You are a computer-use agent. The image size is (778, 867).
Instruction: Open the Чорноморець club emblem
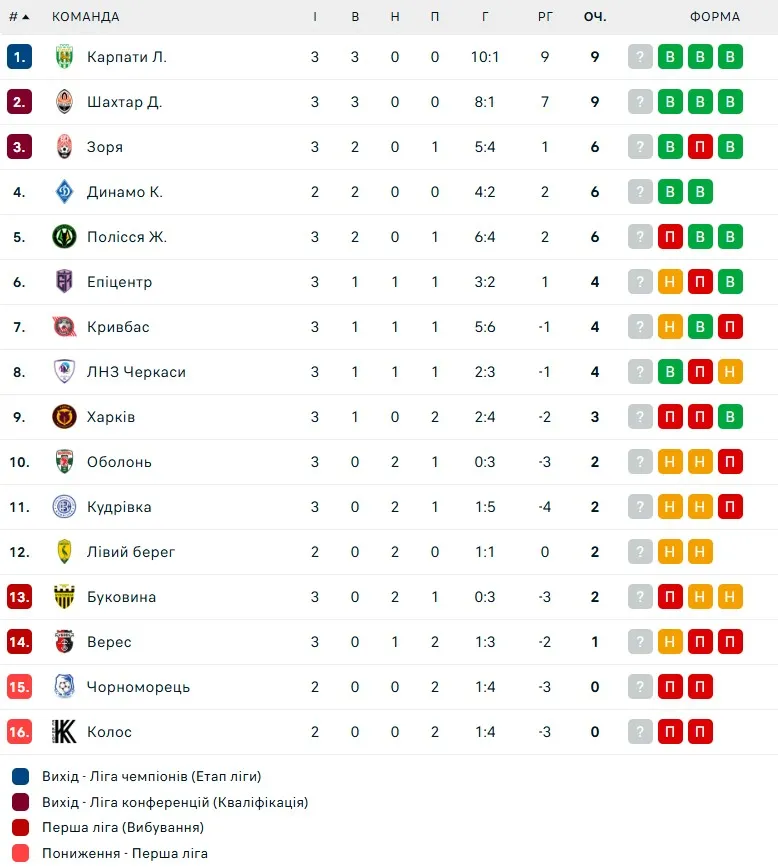click(64, 687)
